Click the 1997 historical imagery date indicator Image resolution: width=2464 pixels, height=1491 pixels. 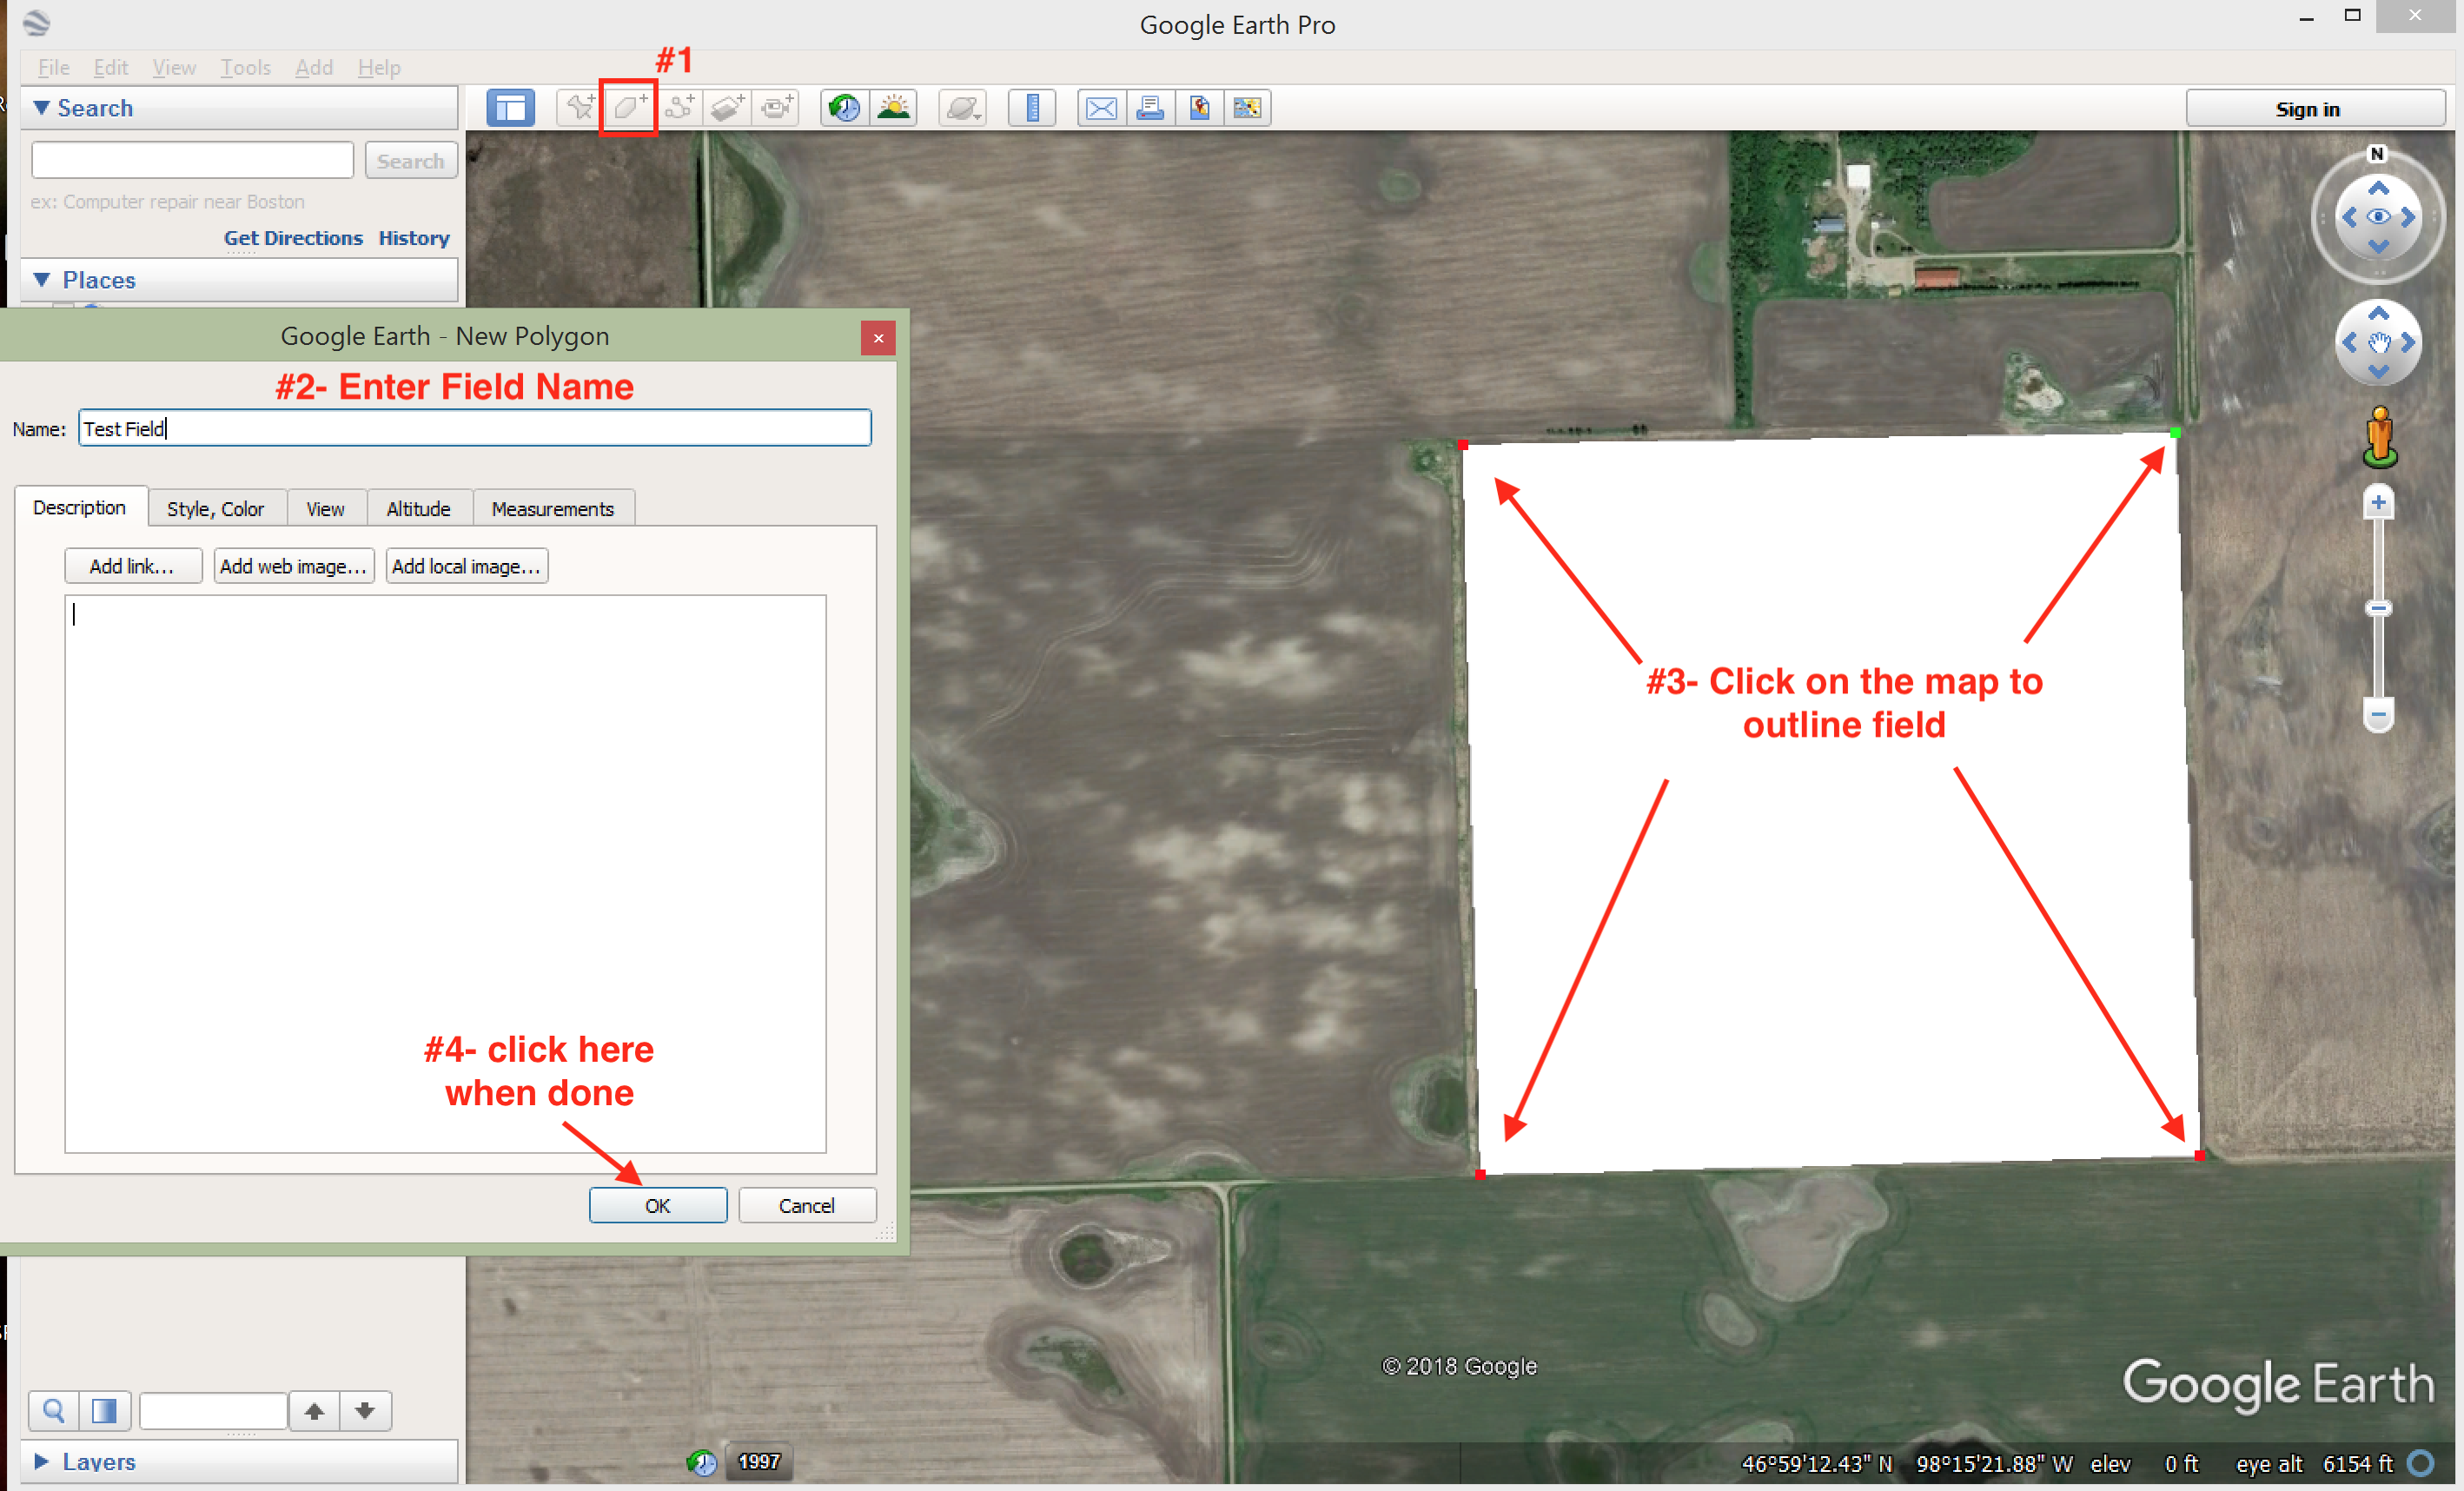pyautogui.click(x=759, y=1462)
